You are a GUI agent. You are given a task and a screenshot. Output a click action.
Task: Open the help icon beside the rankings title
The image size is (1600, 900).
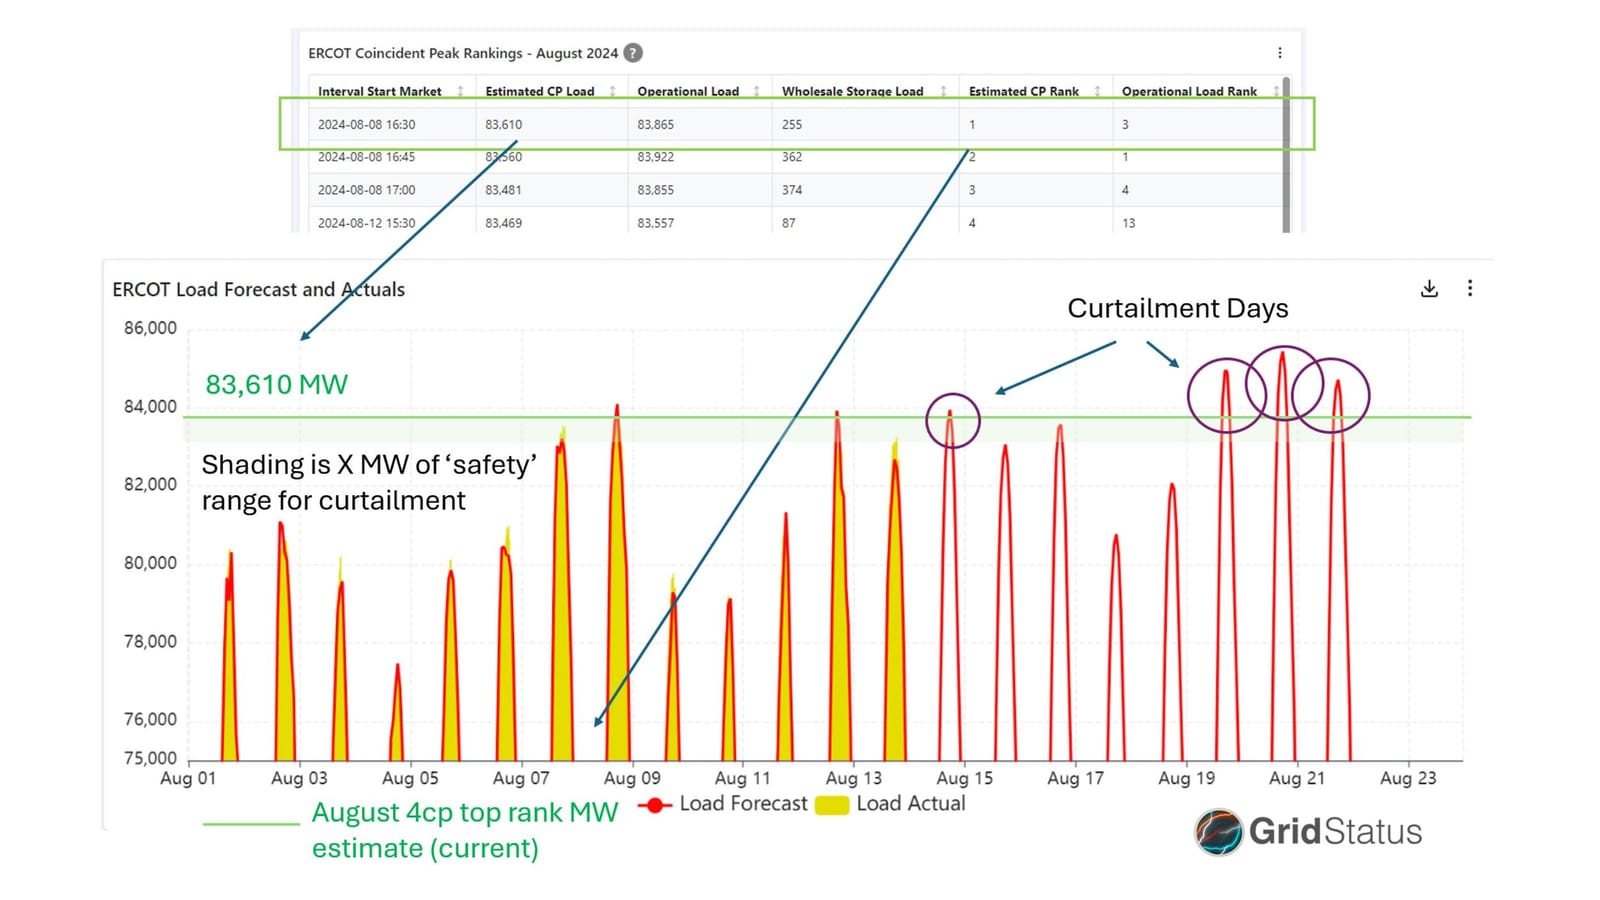pyautogui.click(x=632, y=53)
